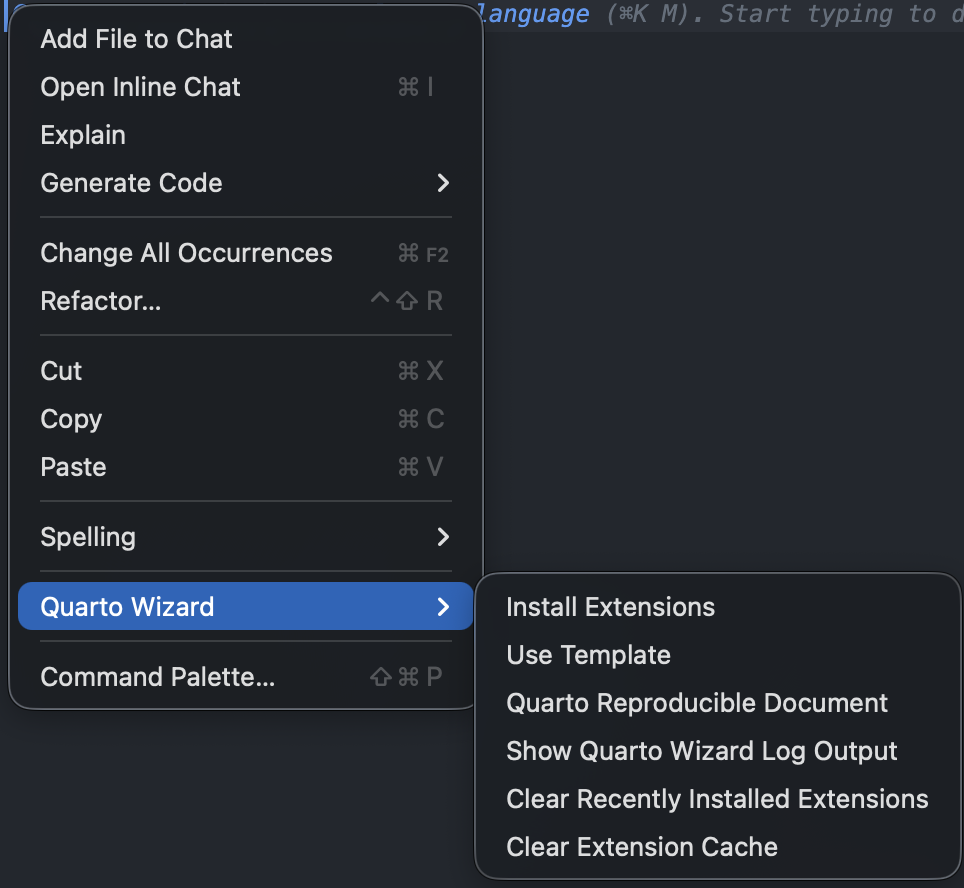
Task: Paste from the context menu
Action: (72, 467)
